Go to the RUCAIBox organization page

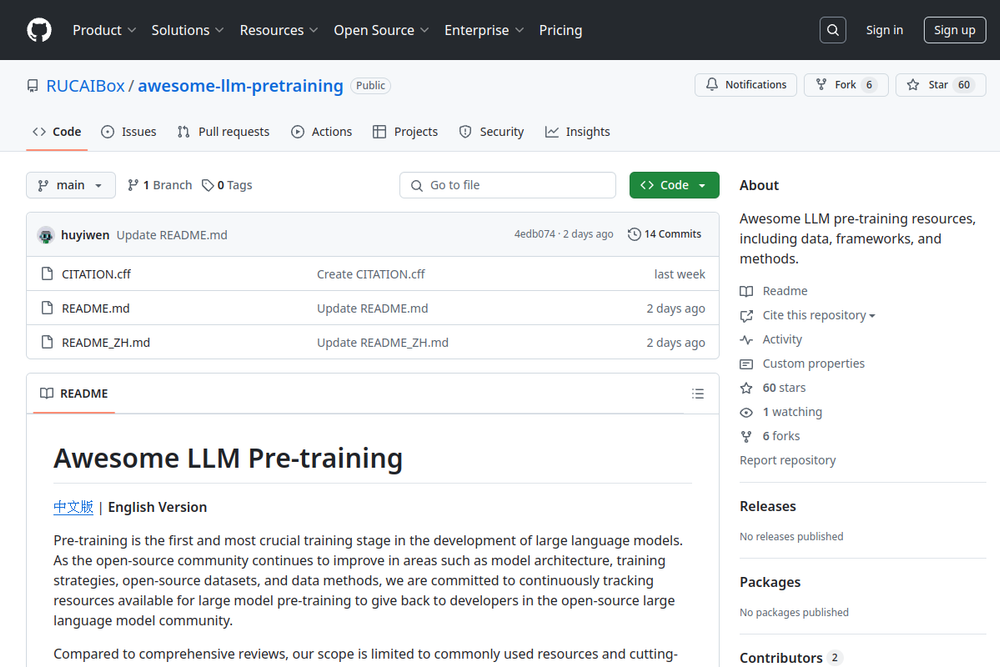pyautogui.click(x=85, y=85)
